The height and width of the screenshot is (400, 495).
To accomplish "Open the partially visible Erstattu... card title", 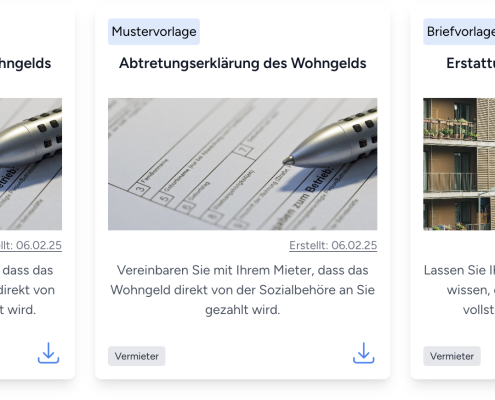I will tap(470, 63).
